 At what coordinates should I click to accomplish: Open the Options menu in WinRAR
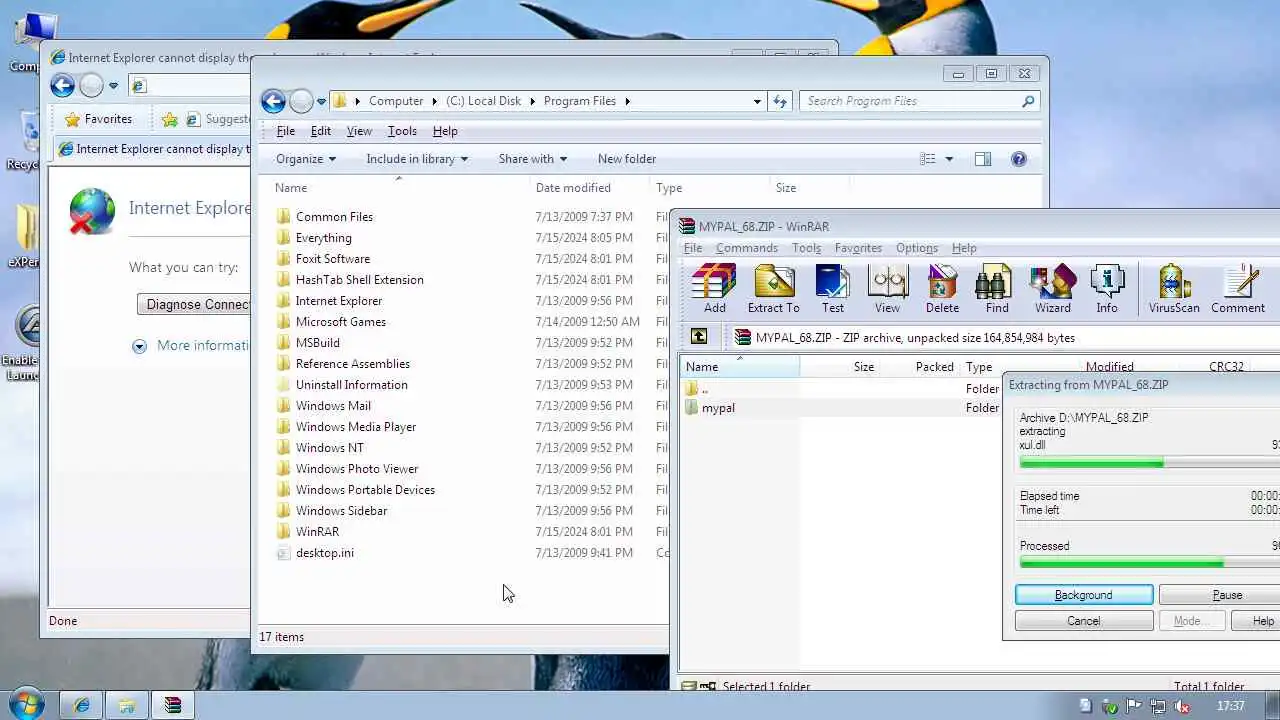pos(917,248)
